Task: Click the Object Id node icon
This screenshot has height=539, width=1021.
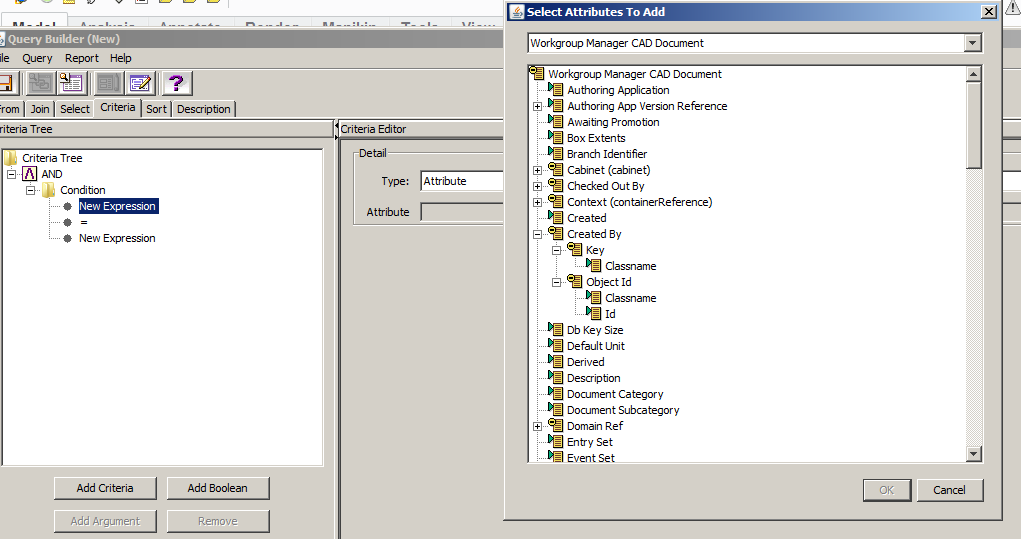Action: 574,281
